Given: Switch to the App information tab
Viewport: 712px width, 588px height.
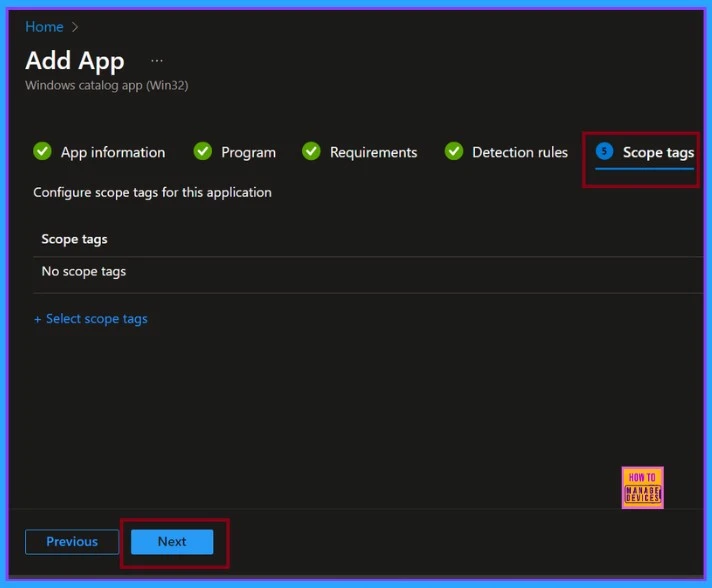Looking at the screenshot, I should [113, 152].
